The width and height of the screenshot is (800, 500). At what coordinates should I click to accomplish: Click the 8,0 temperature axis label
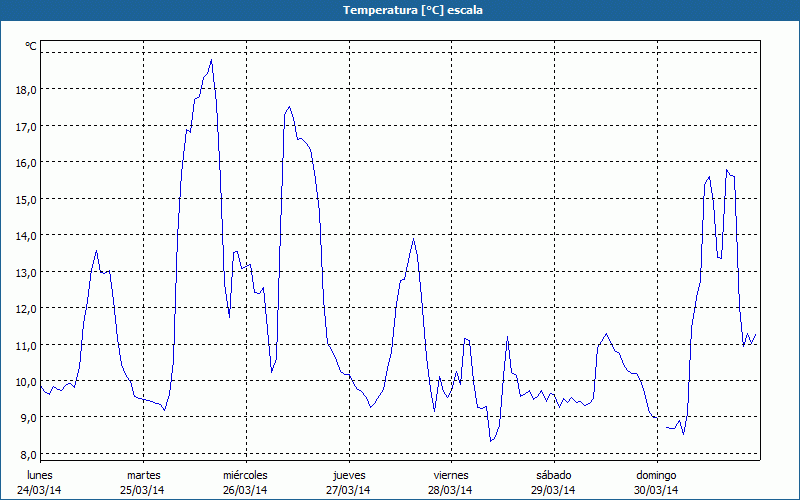pyautogui.click(x=28, y=454)
